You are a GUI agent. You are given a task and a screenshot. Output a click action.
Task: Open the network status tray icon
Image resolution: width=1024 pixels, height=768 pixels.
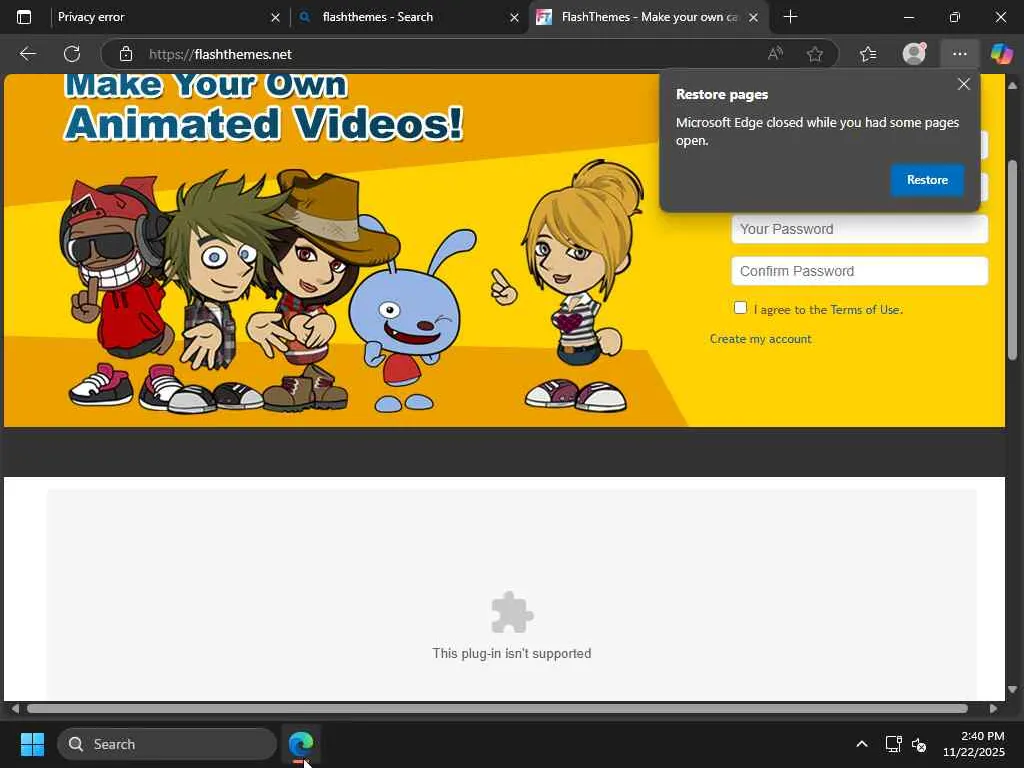pos(893,744)
